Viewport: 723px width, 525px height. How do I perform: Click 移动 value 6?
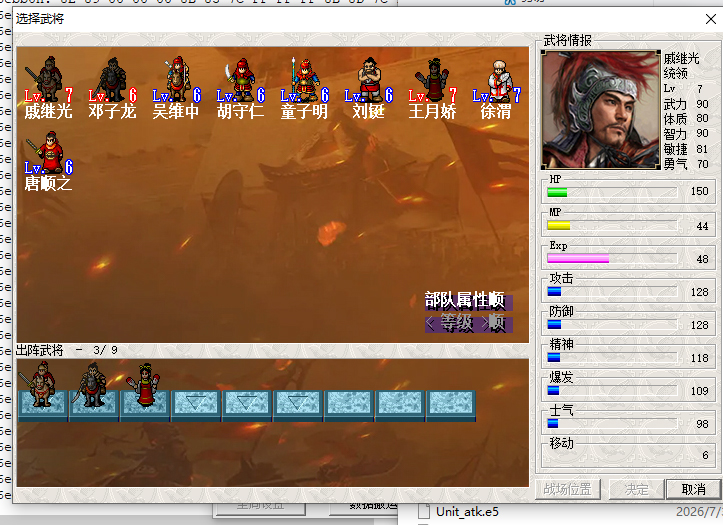pyautogui.click(x=705, y=455)
